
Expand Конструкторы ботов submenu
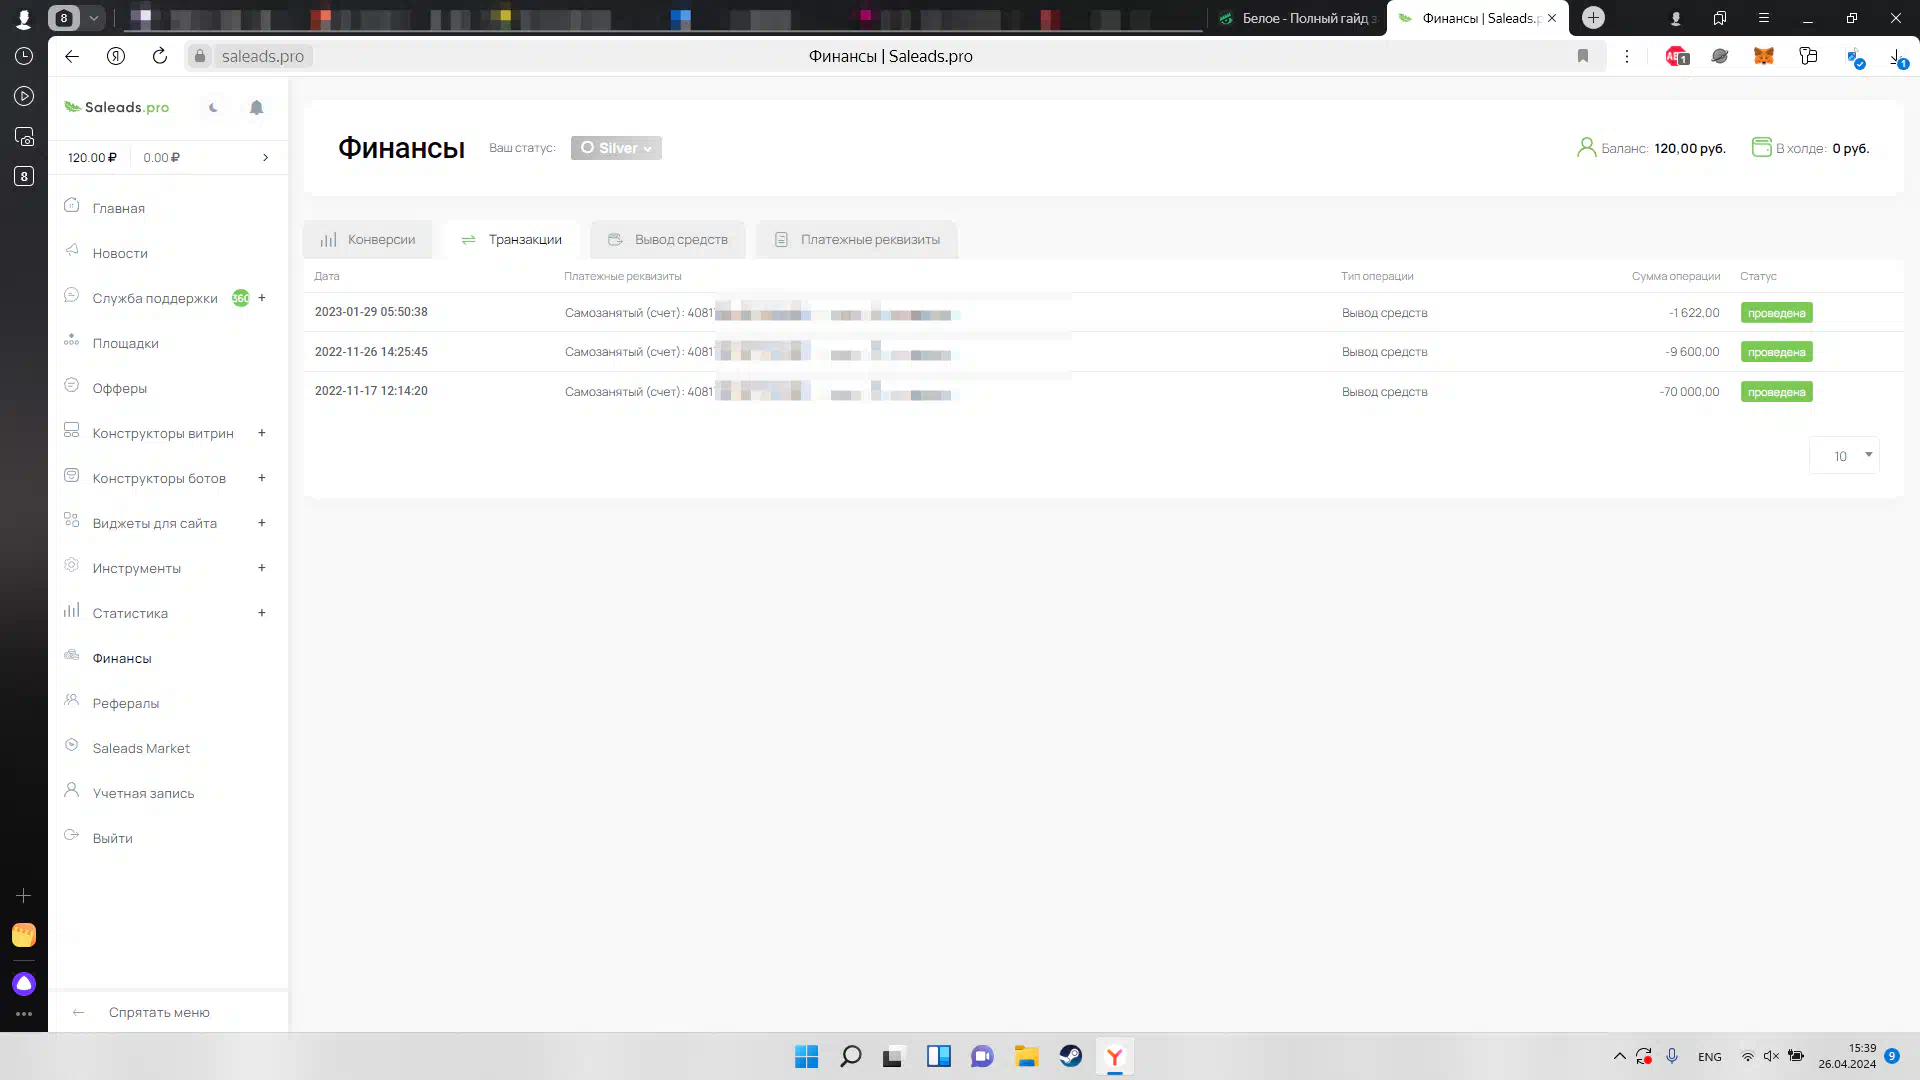(x=262, y=477)
